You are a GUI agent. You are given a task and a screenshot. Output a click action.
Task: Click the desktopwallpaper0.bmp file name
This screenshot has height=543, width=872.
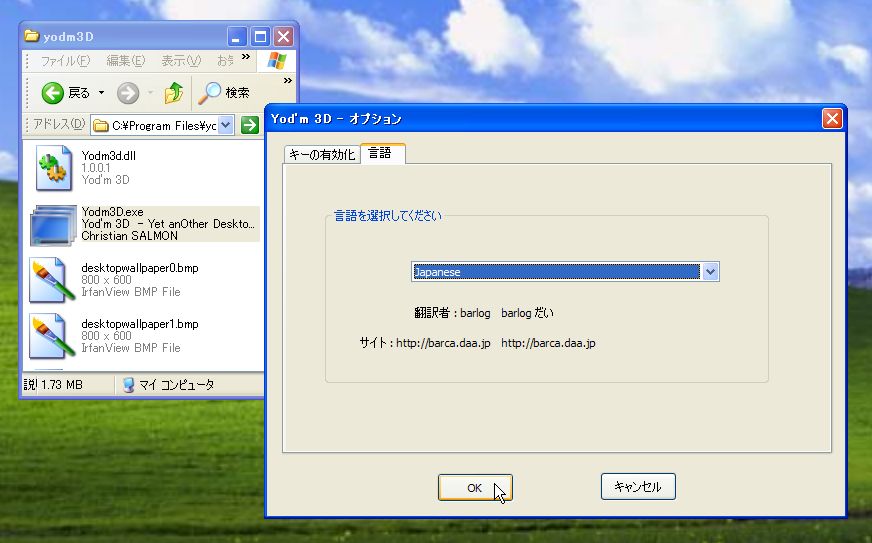[140, 268]
